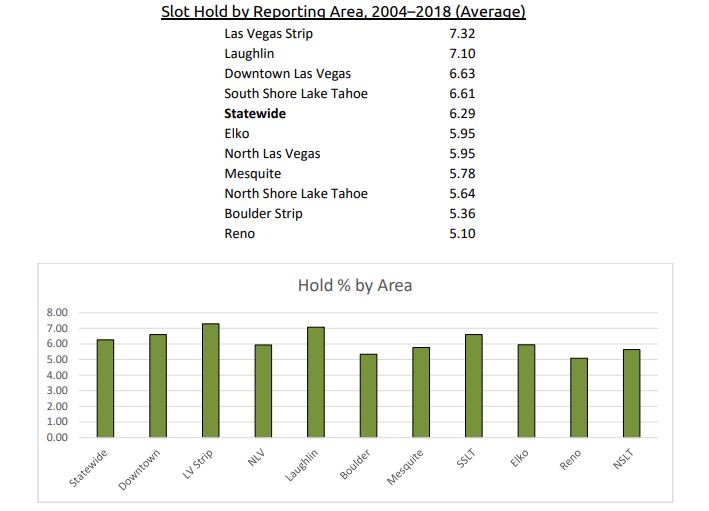Select the Reno bar in the chart
The height and width of the screenshot is (511, 709).
coord(579,398)
